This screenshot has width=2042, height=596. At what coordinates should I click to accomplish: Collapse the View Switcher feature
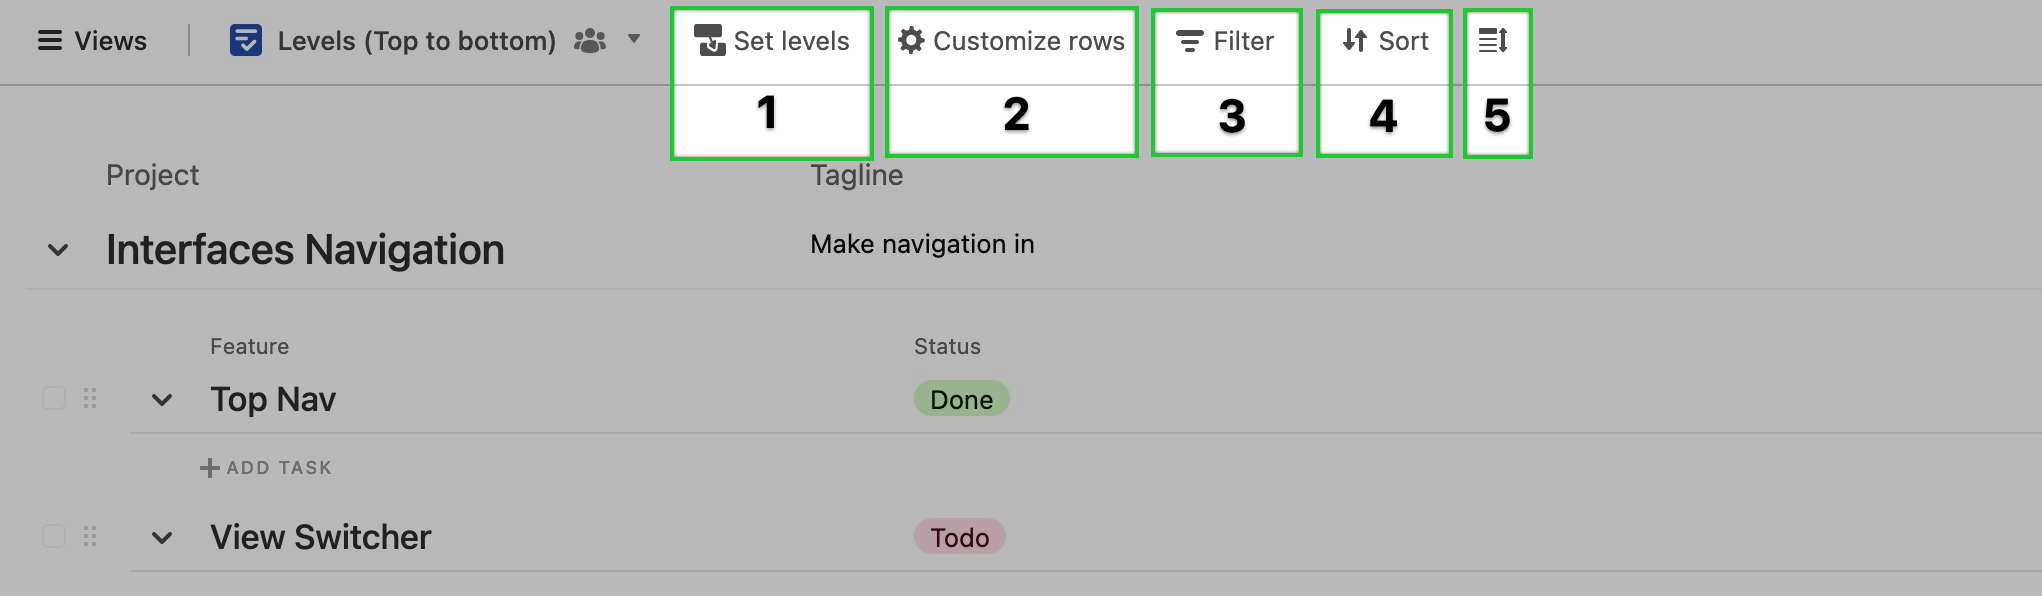pyautogui.click(x=162, y=538)
